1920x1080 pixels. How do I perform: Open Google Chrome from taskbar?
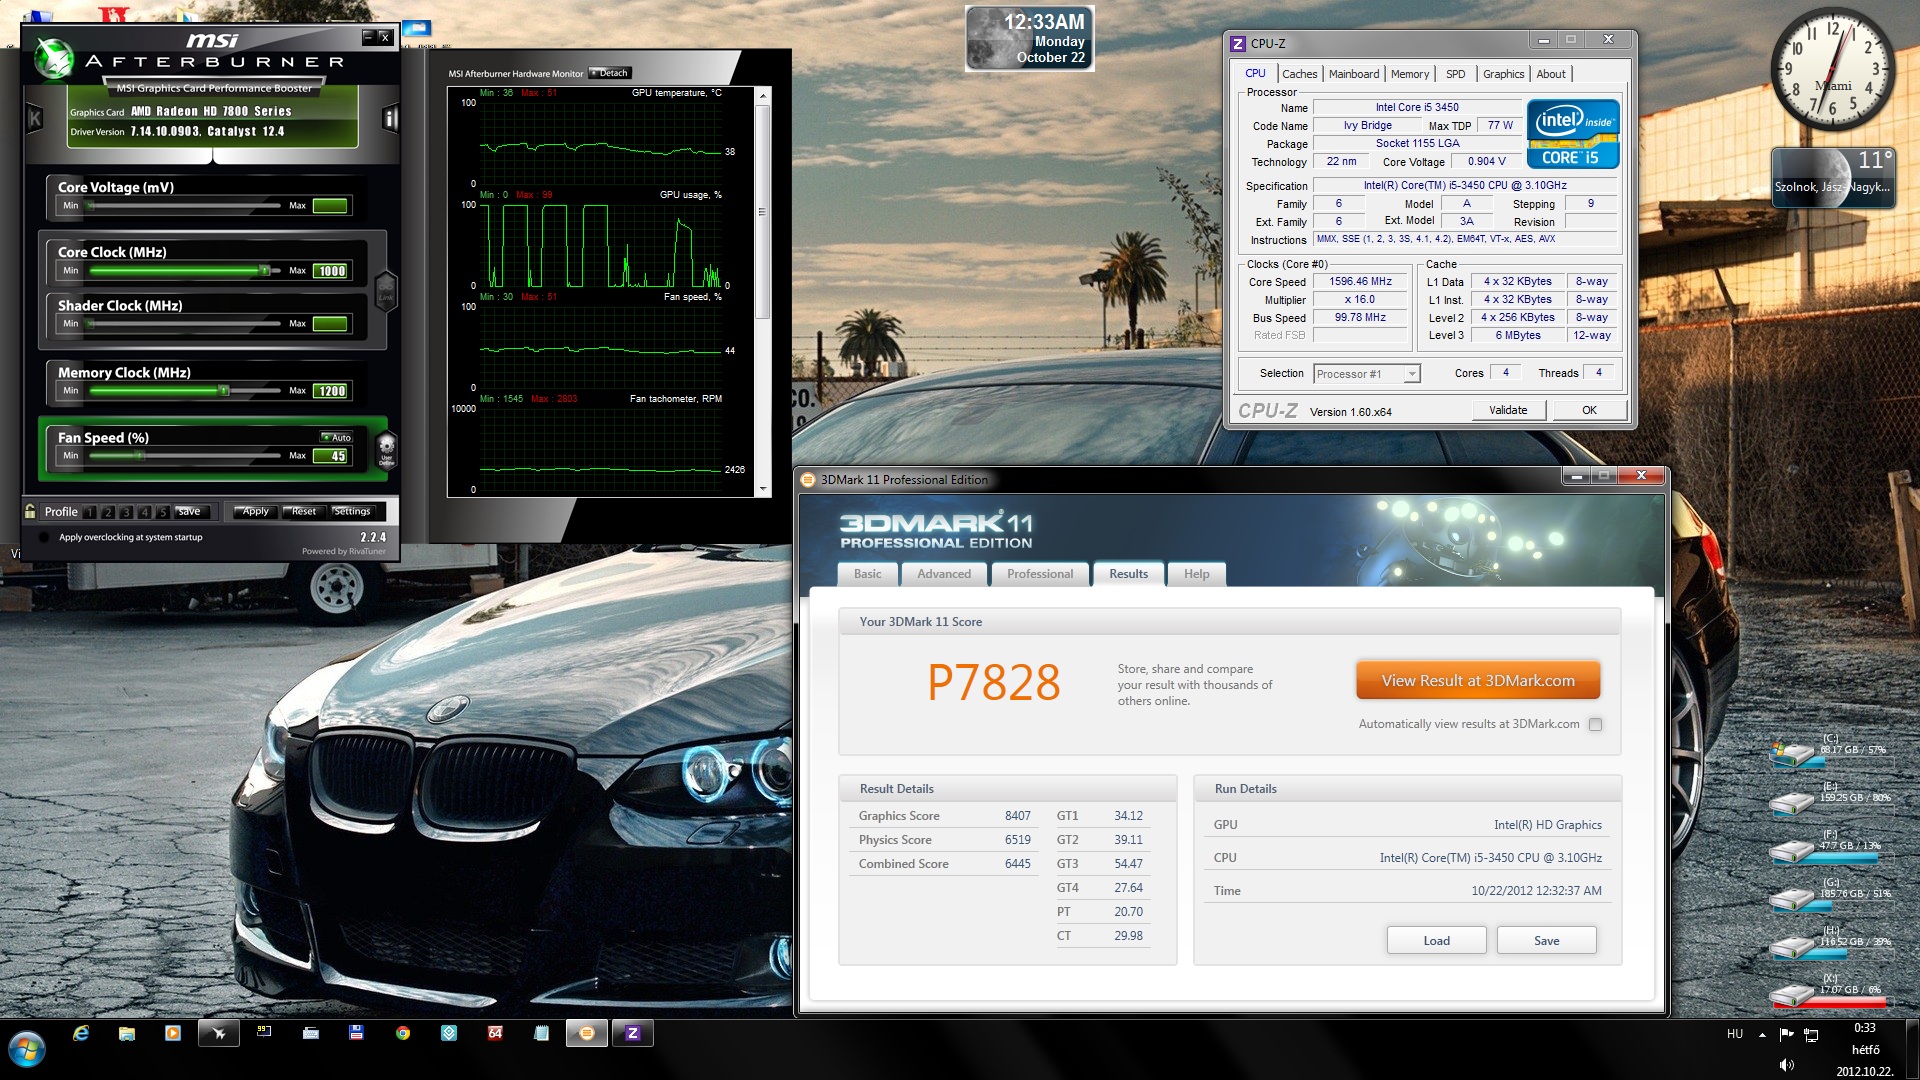(x=403, y=1033)
